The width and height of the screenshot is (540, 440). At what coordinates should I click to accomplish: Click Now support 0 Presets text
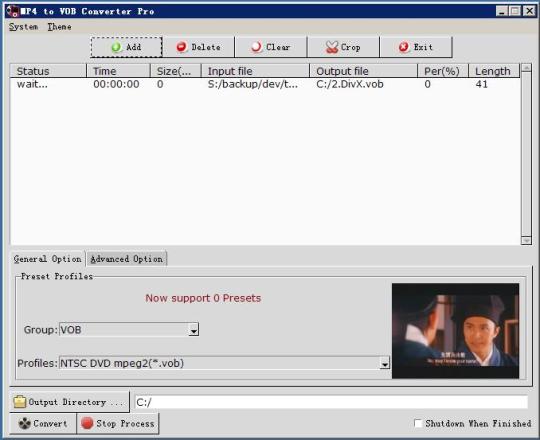tap(203, 298)
